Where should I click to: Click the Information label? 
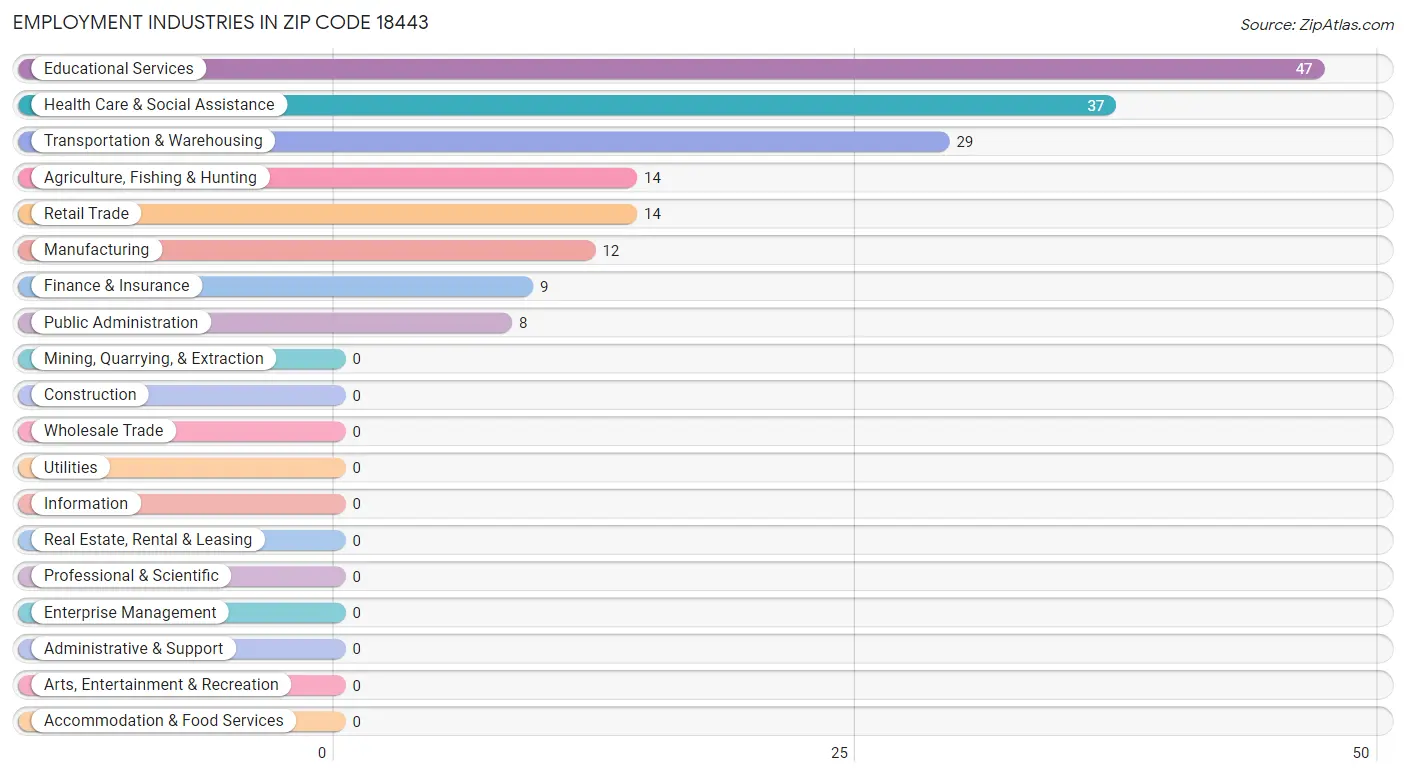[x=86, y=504]
